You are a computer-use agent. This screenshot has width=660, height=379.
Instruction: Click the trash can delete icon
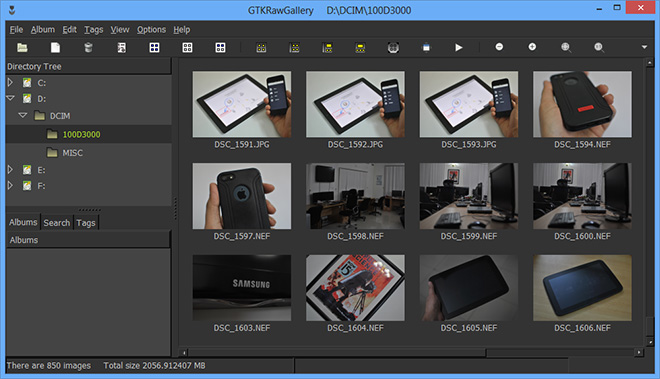coord(88,48)
